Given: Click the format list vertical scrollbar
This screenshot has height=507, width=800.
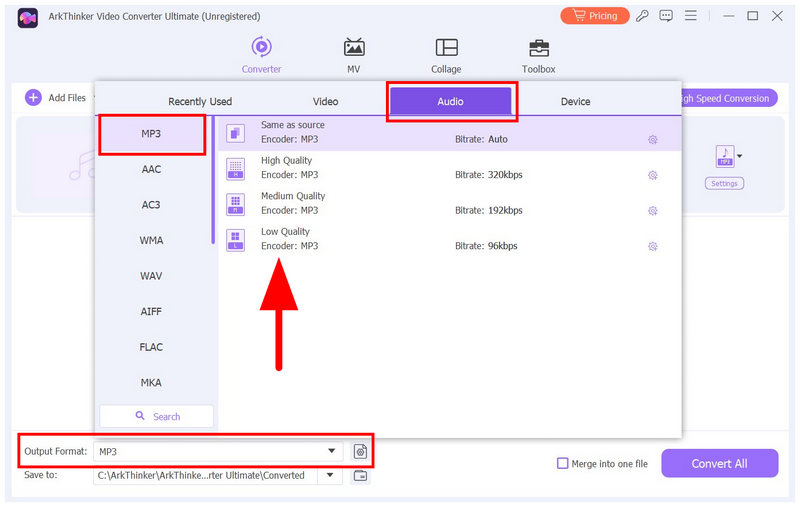Looking at the screenshot, I should 213,181.
